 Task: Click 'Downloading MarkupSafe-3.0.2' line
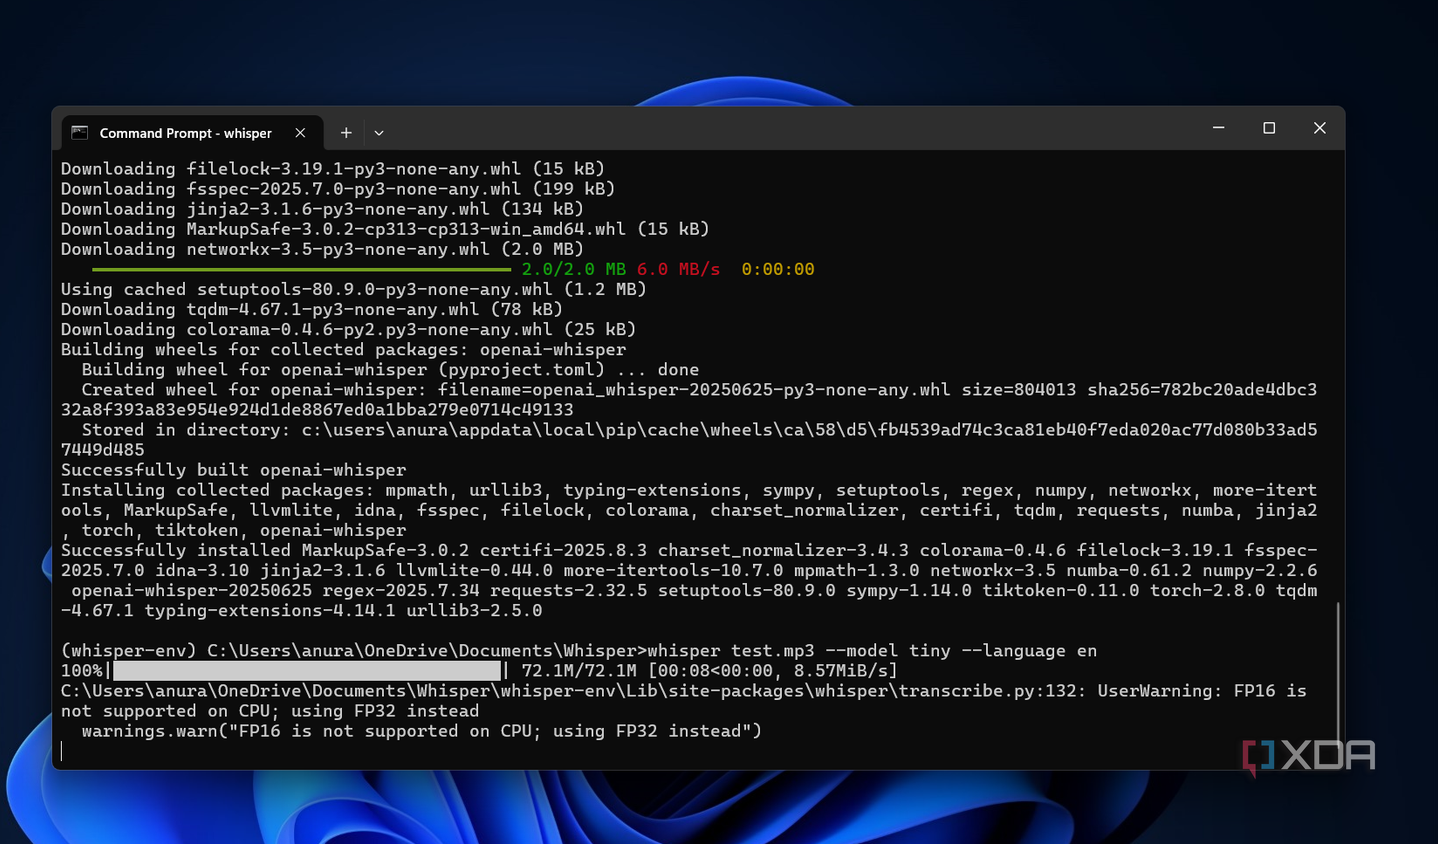[x=385, y=229]
